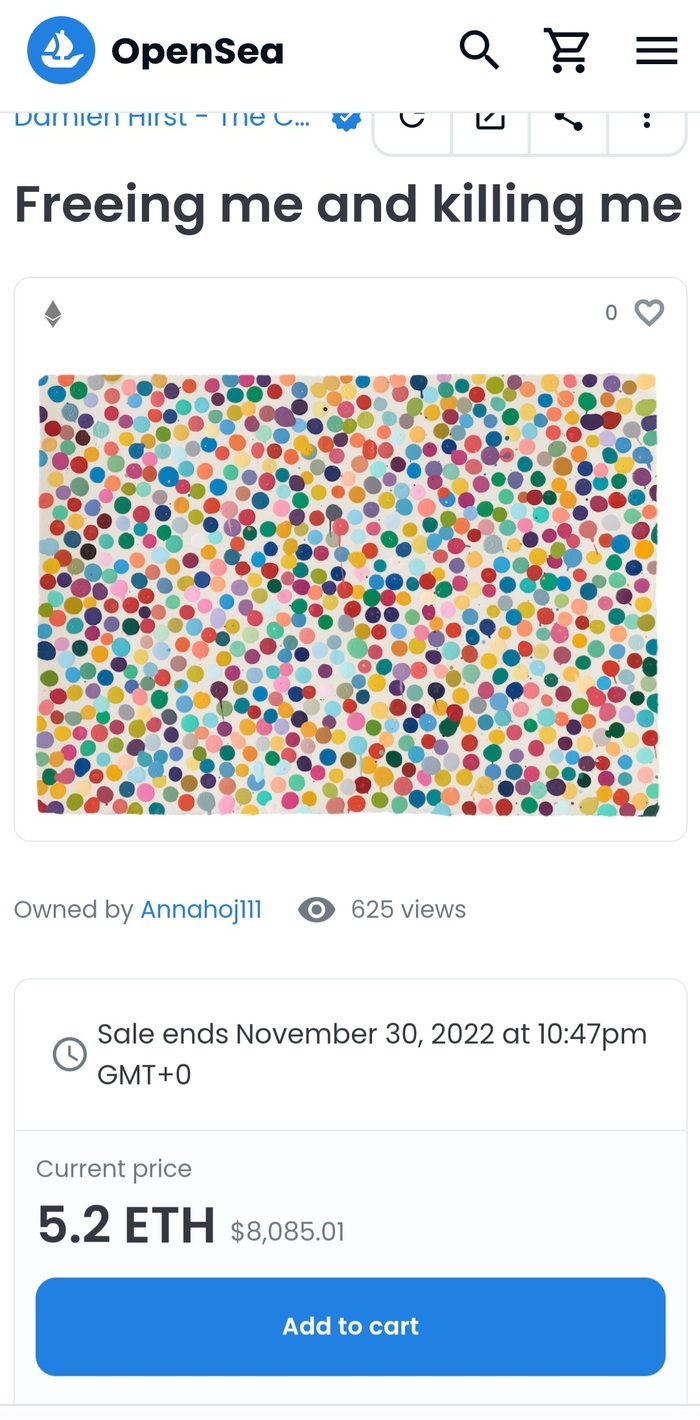Click the 5.2 ETH current price
Image resolution: width=700 pixels, height=1420 pixels.
[x=126, y=1226]
